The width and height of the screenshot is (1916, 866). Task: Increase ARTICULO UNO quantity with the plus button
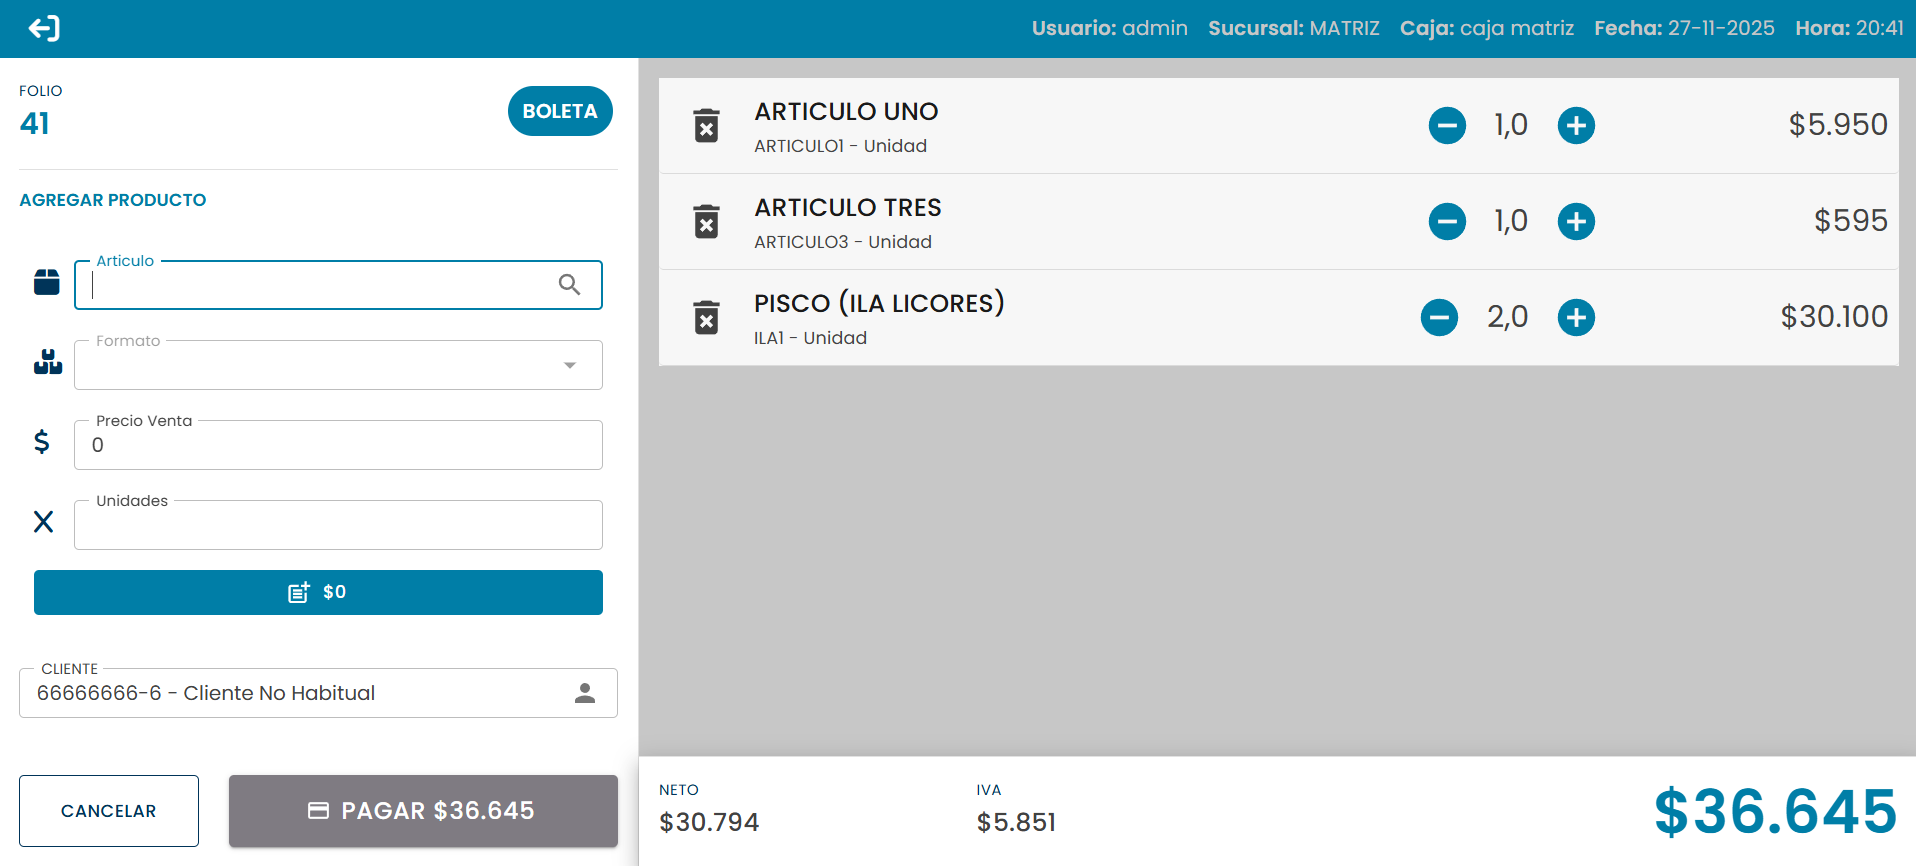tap(1575, 125)
